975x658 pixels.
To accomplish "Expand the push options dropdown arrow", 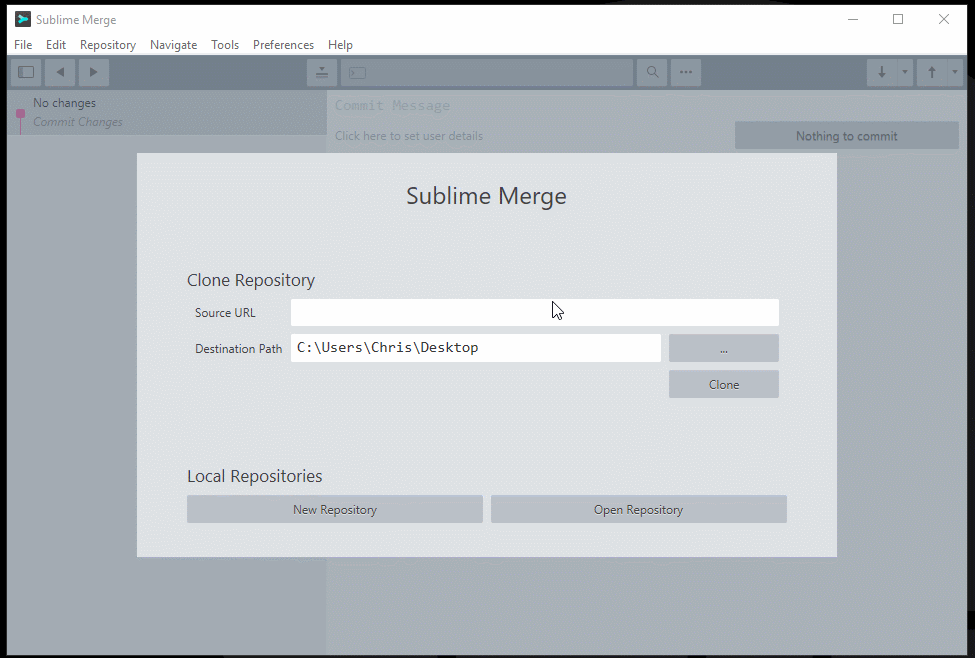I will click(x=954, y=72).
